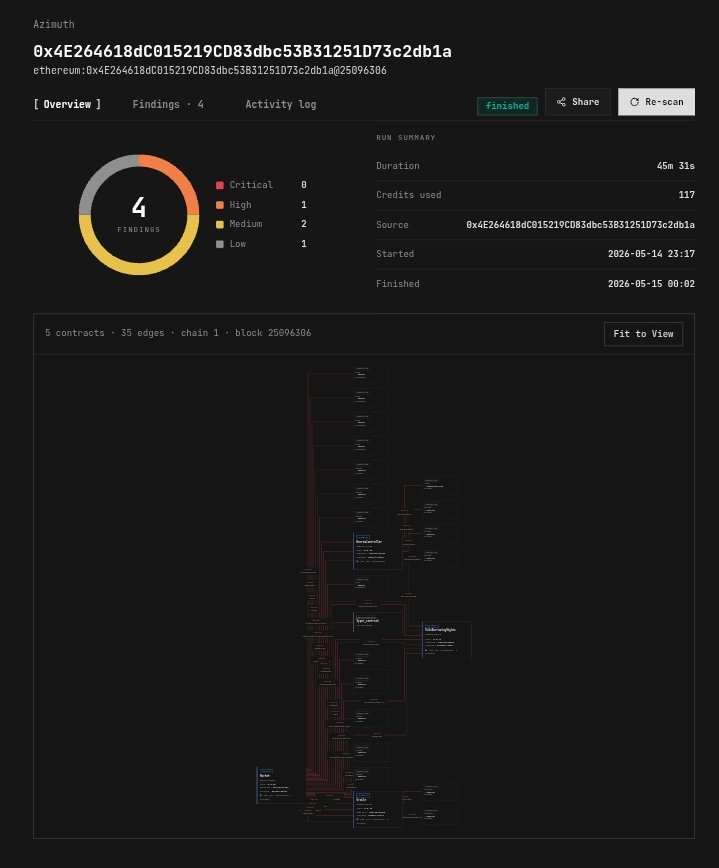Click the Share button
Image resolution: width=719 pixels, height=868 pixels.
[578, 102]
